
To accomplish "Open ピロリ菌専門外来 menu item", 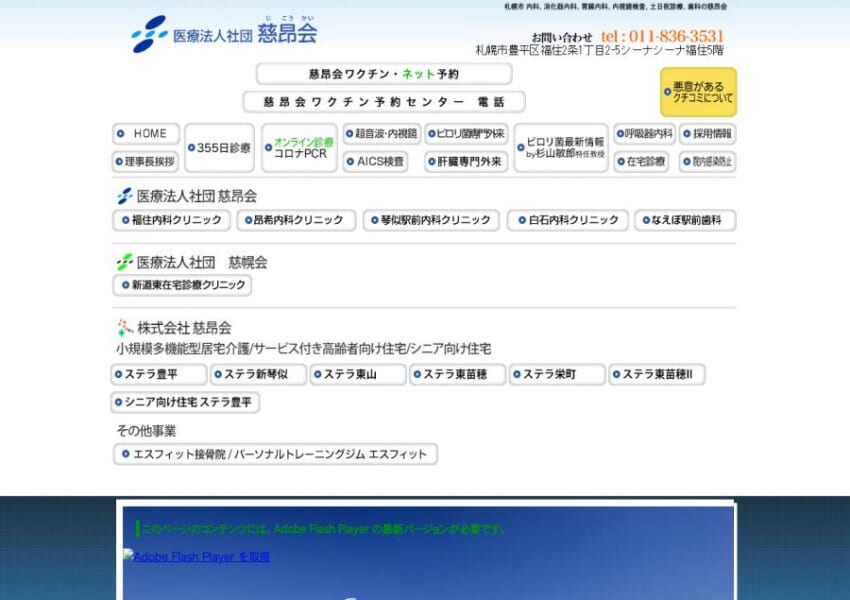I will tap(466, 133).
